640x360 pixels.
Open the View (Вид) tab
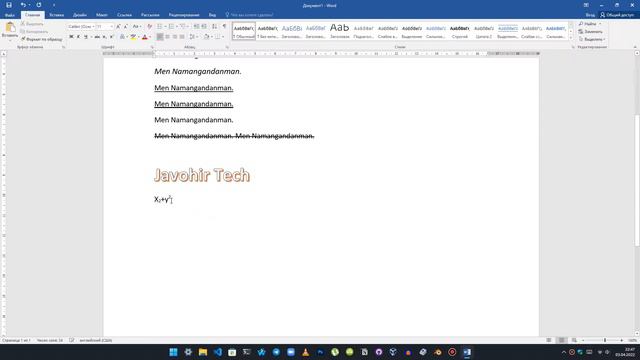click(x=212, y=15)
